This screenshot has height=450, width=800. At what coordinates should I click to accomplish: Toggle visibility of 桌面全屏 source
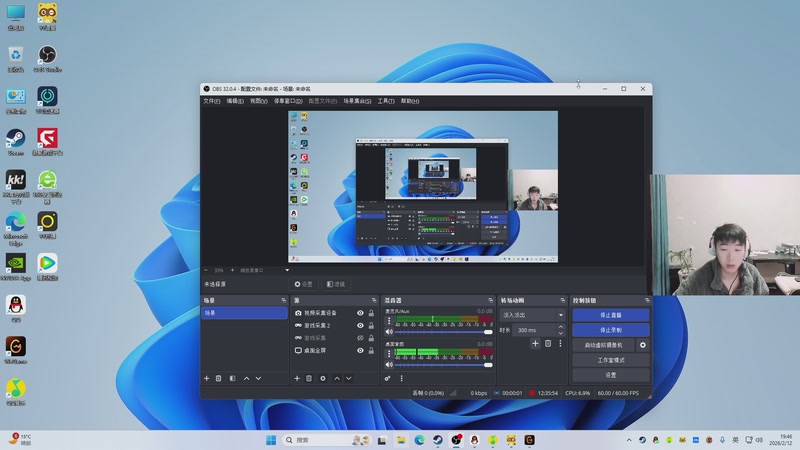[x=360, y=351]
